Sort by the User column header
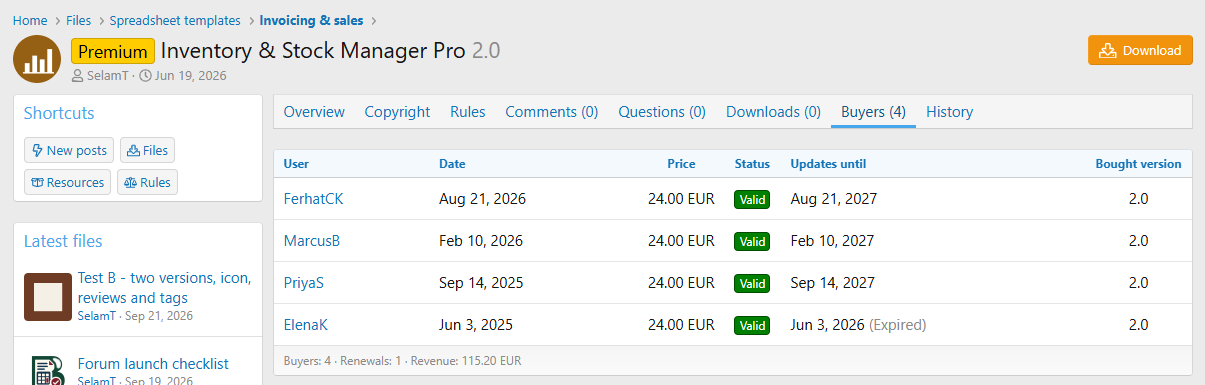 tap(296, 164)
